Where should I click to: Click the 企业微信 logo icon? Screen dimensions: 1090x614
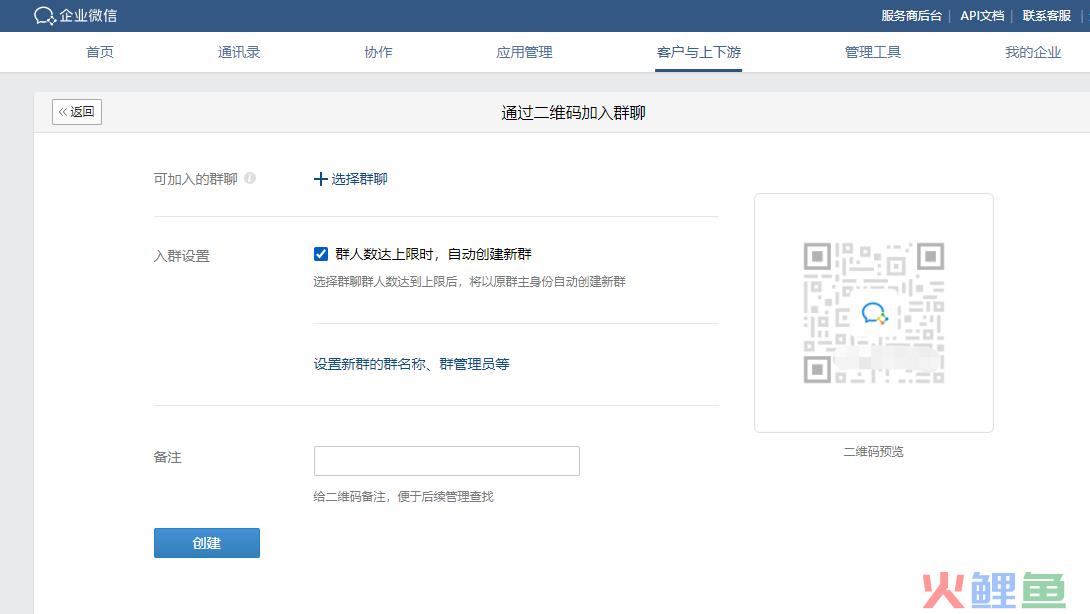[x=44, y=15]
